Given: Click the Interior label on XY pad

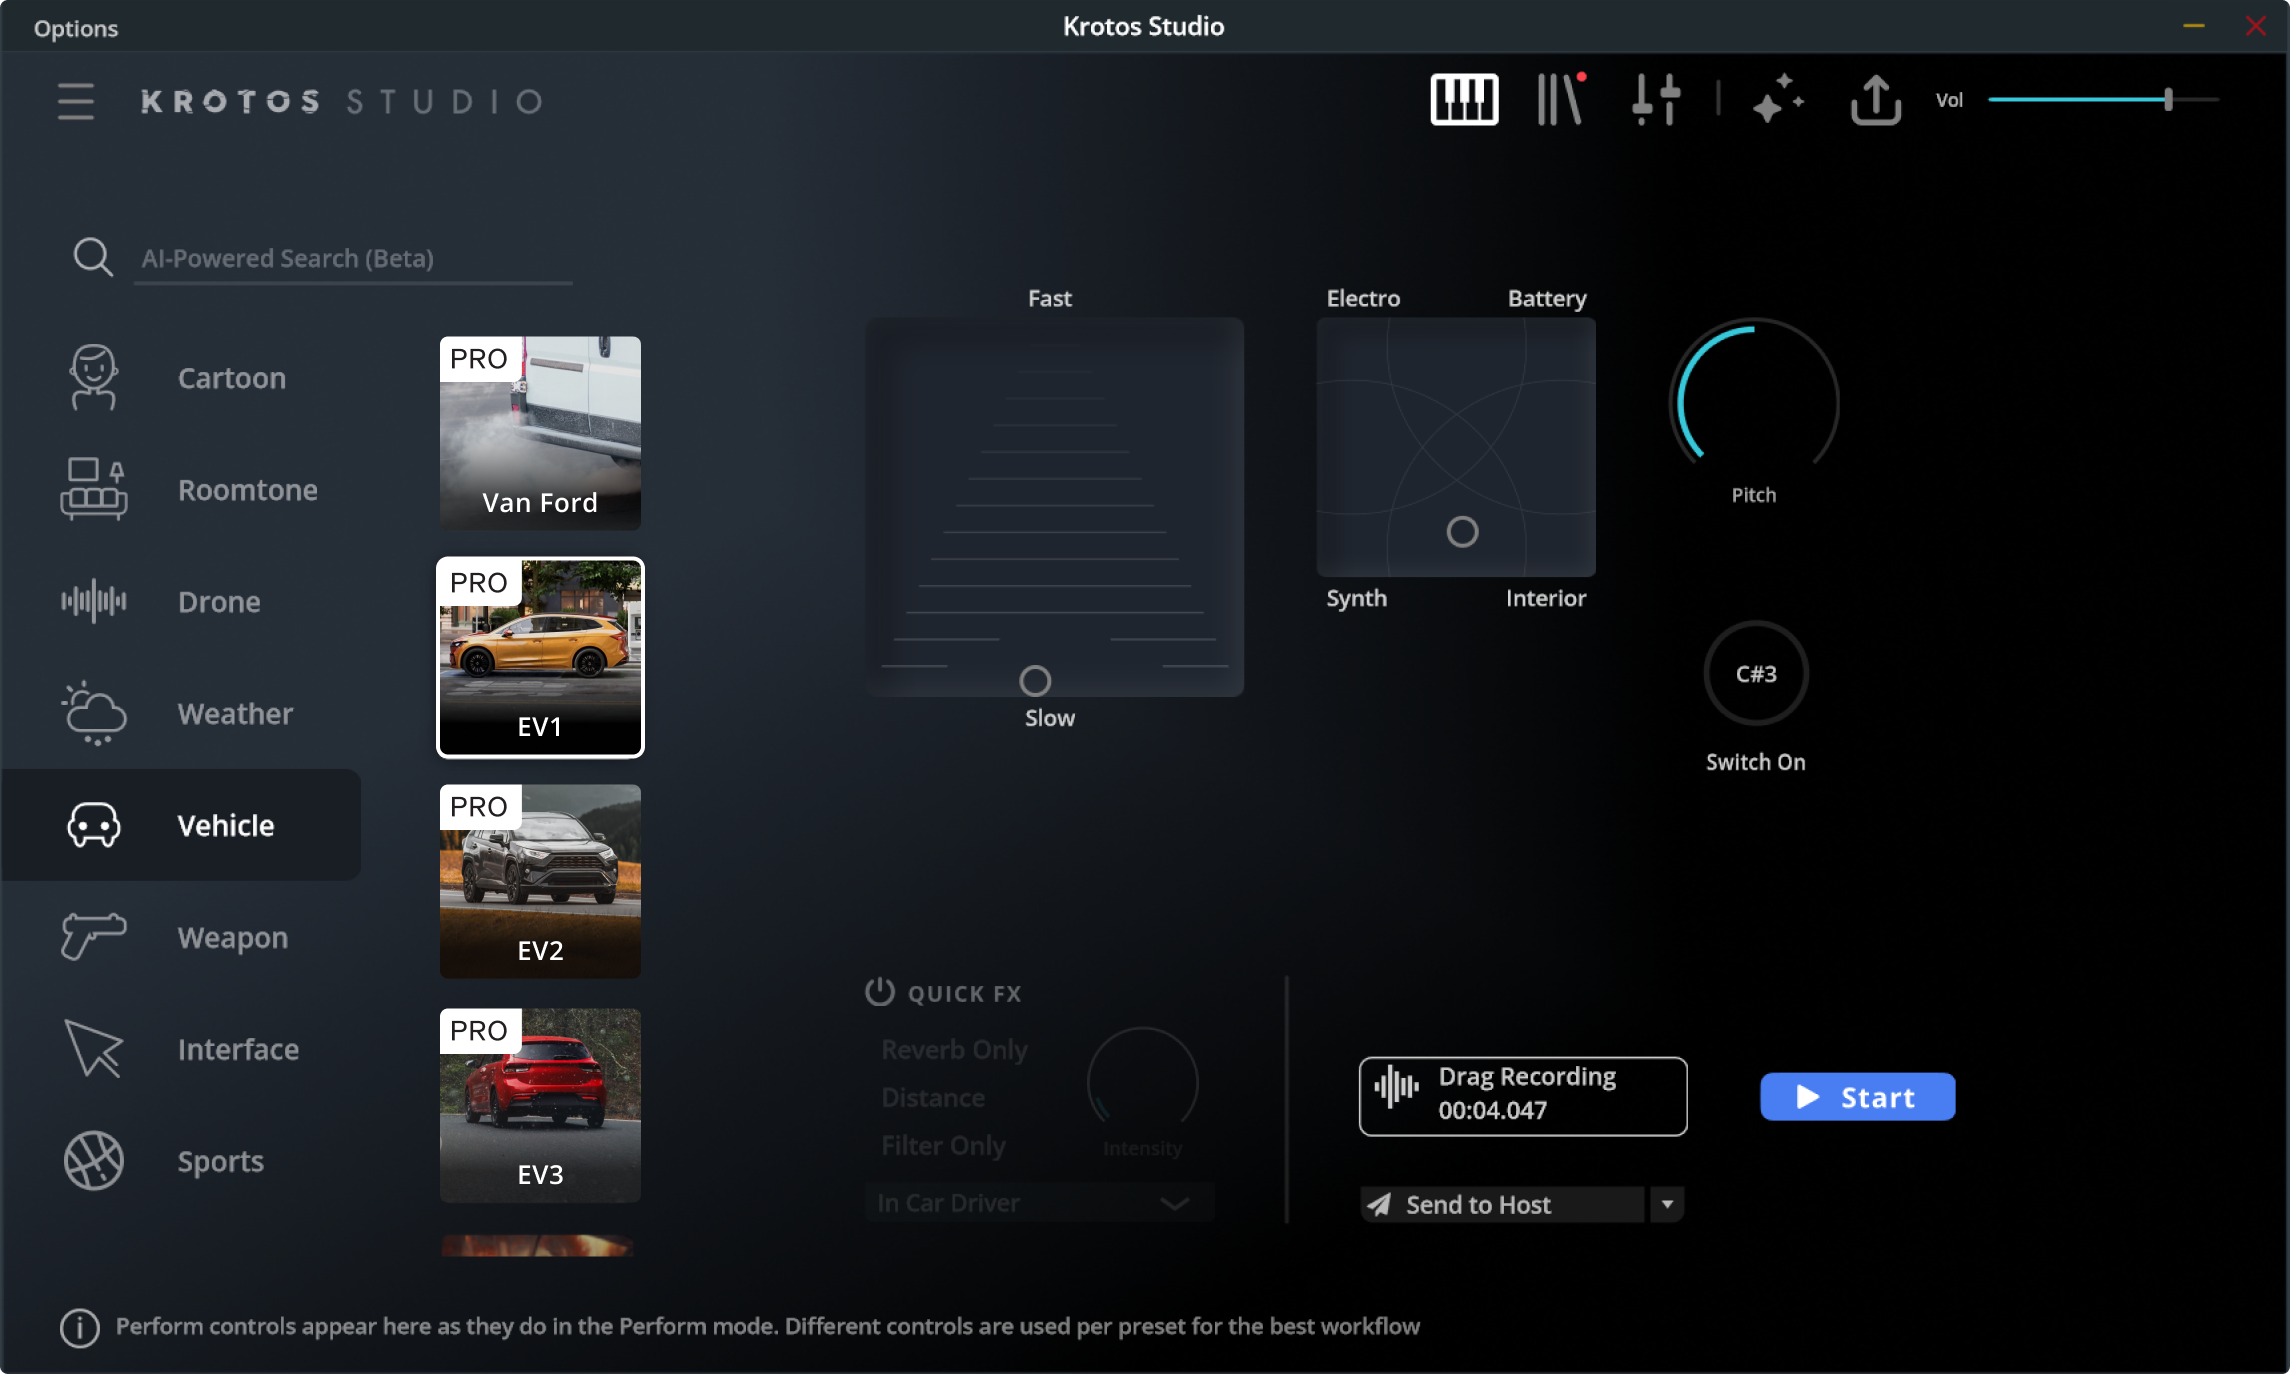Looking at the screenshot, I should coord(1546,598).
